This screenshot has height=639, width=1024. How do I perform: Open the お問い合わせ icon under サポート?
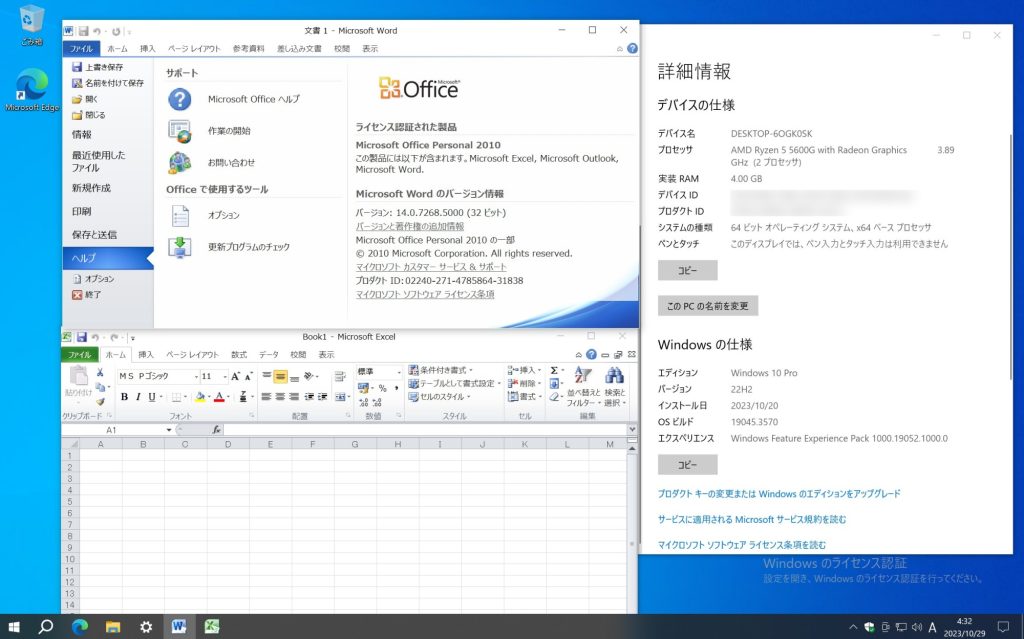click(179, 159)
